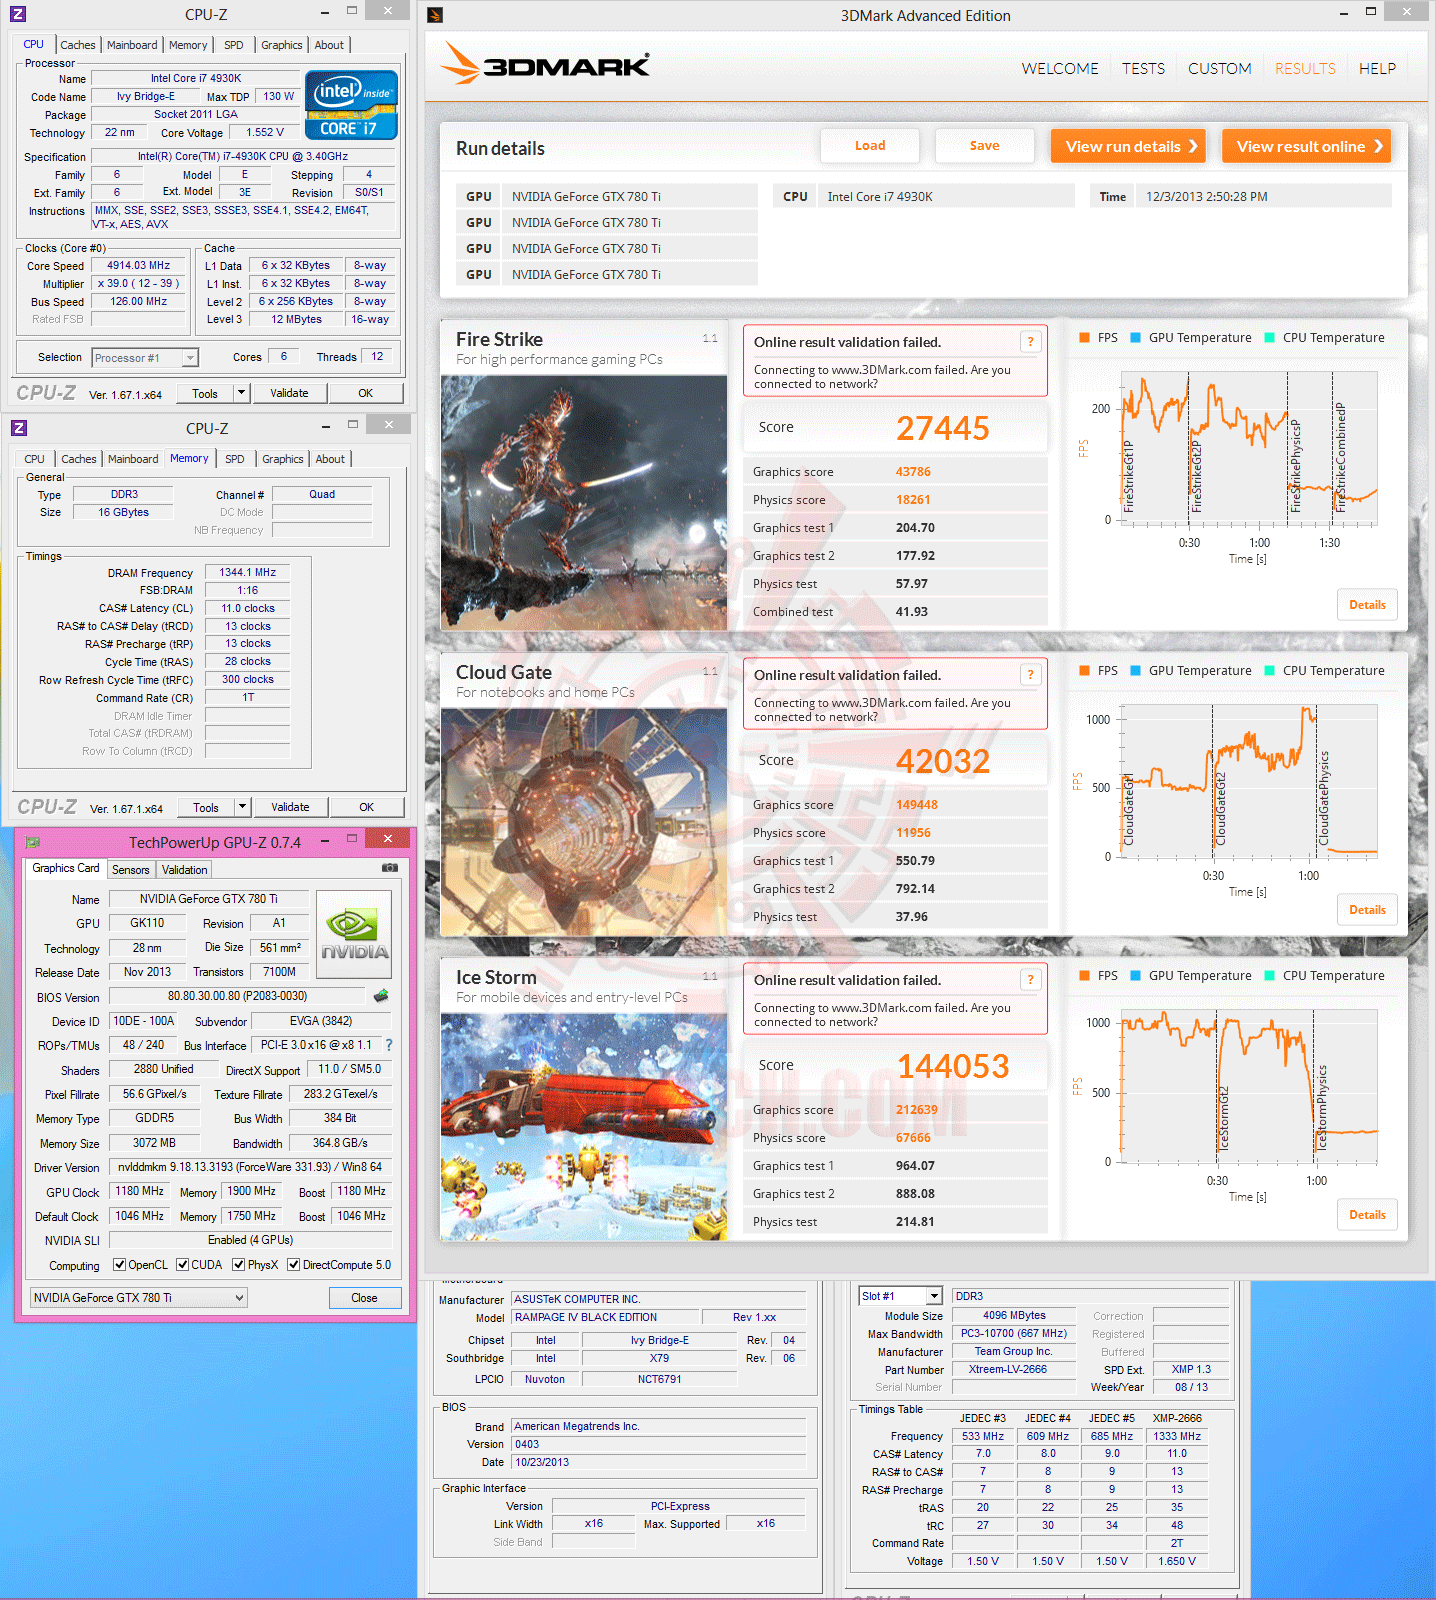The width and height of the screenshot is (1436, 1600).
Task: Toggle the DirectCompute 5.0 checkbox
Action: (x=294, y=1265)
